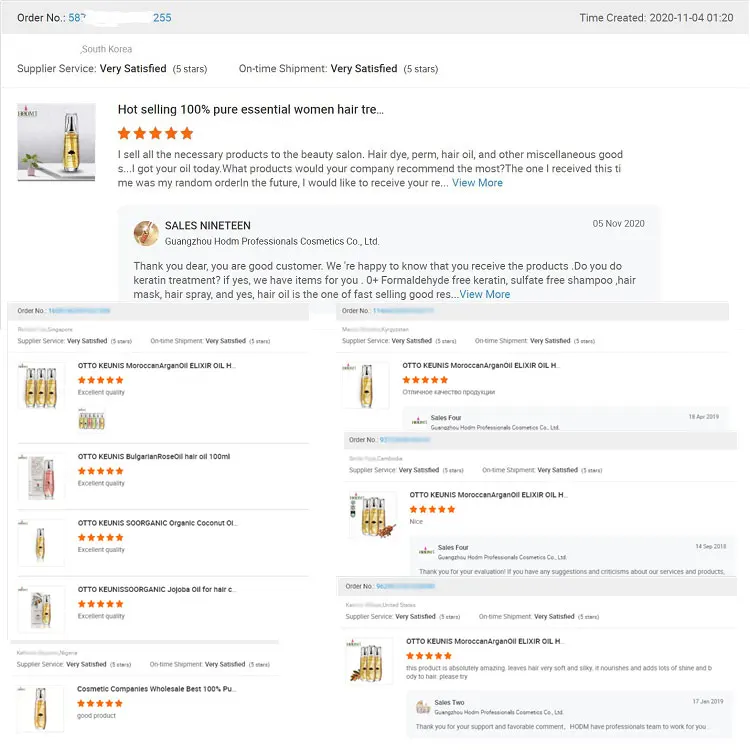This screenshot has height=750, width=750.
Task: Click the Sales Two avatar icon
Action: (x=424, y=706)
